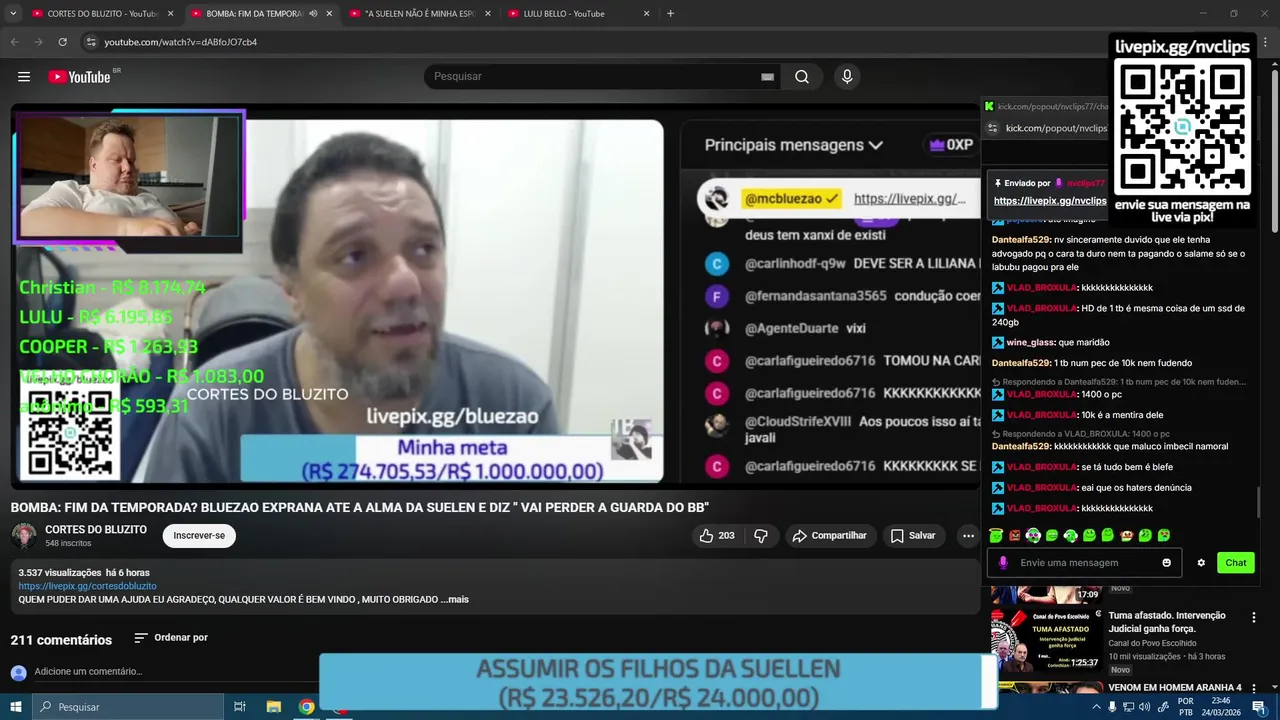Click the site info icon in the address bar
The image size is (1280, 720).
click(x=90, y=42)
